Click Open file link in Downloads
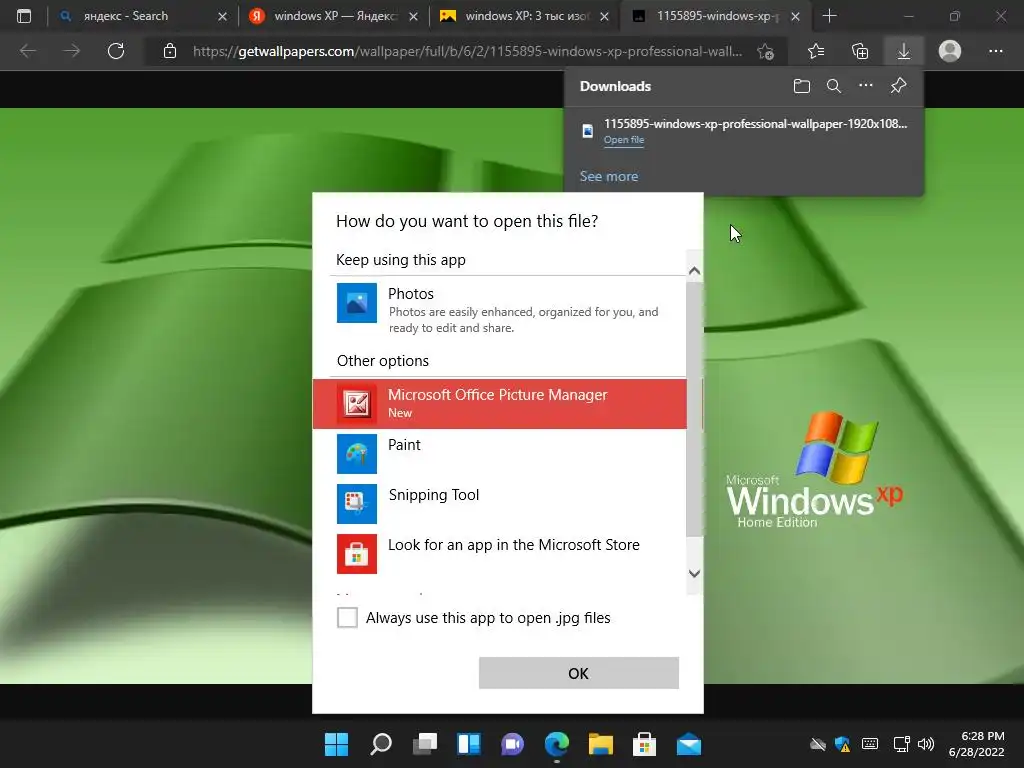The width and height of the screenshot is (1024, 768). click(x=624, y=140)
